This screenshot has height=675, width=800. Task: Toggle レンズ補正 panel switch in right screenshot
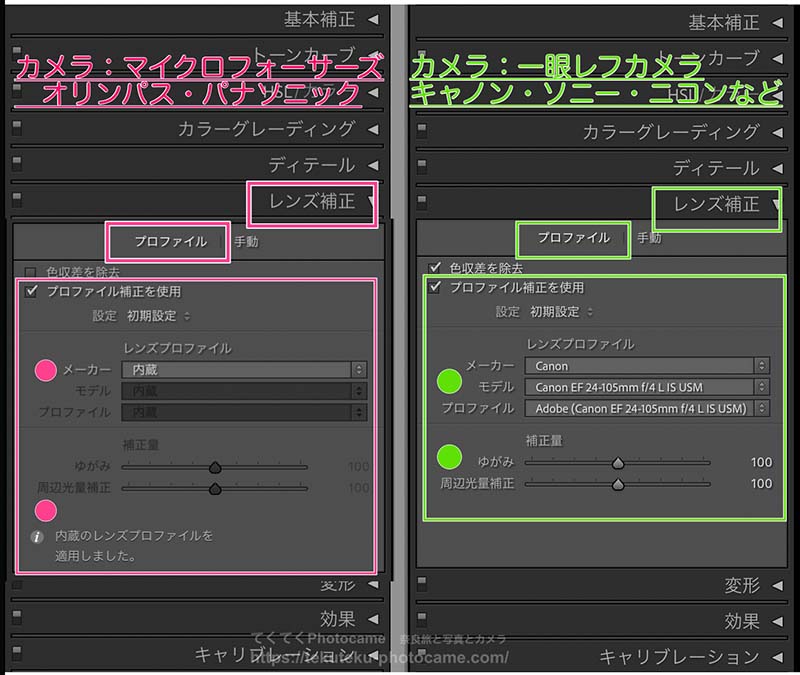click(x=421, y=203)
